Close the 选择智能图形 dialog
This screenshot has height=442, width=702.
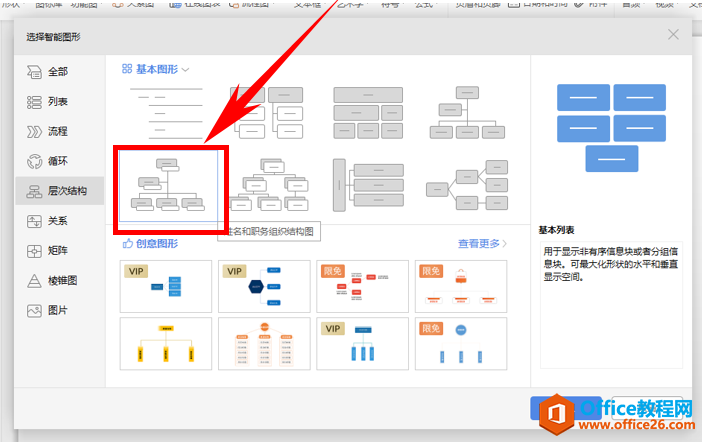point(673,34)
